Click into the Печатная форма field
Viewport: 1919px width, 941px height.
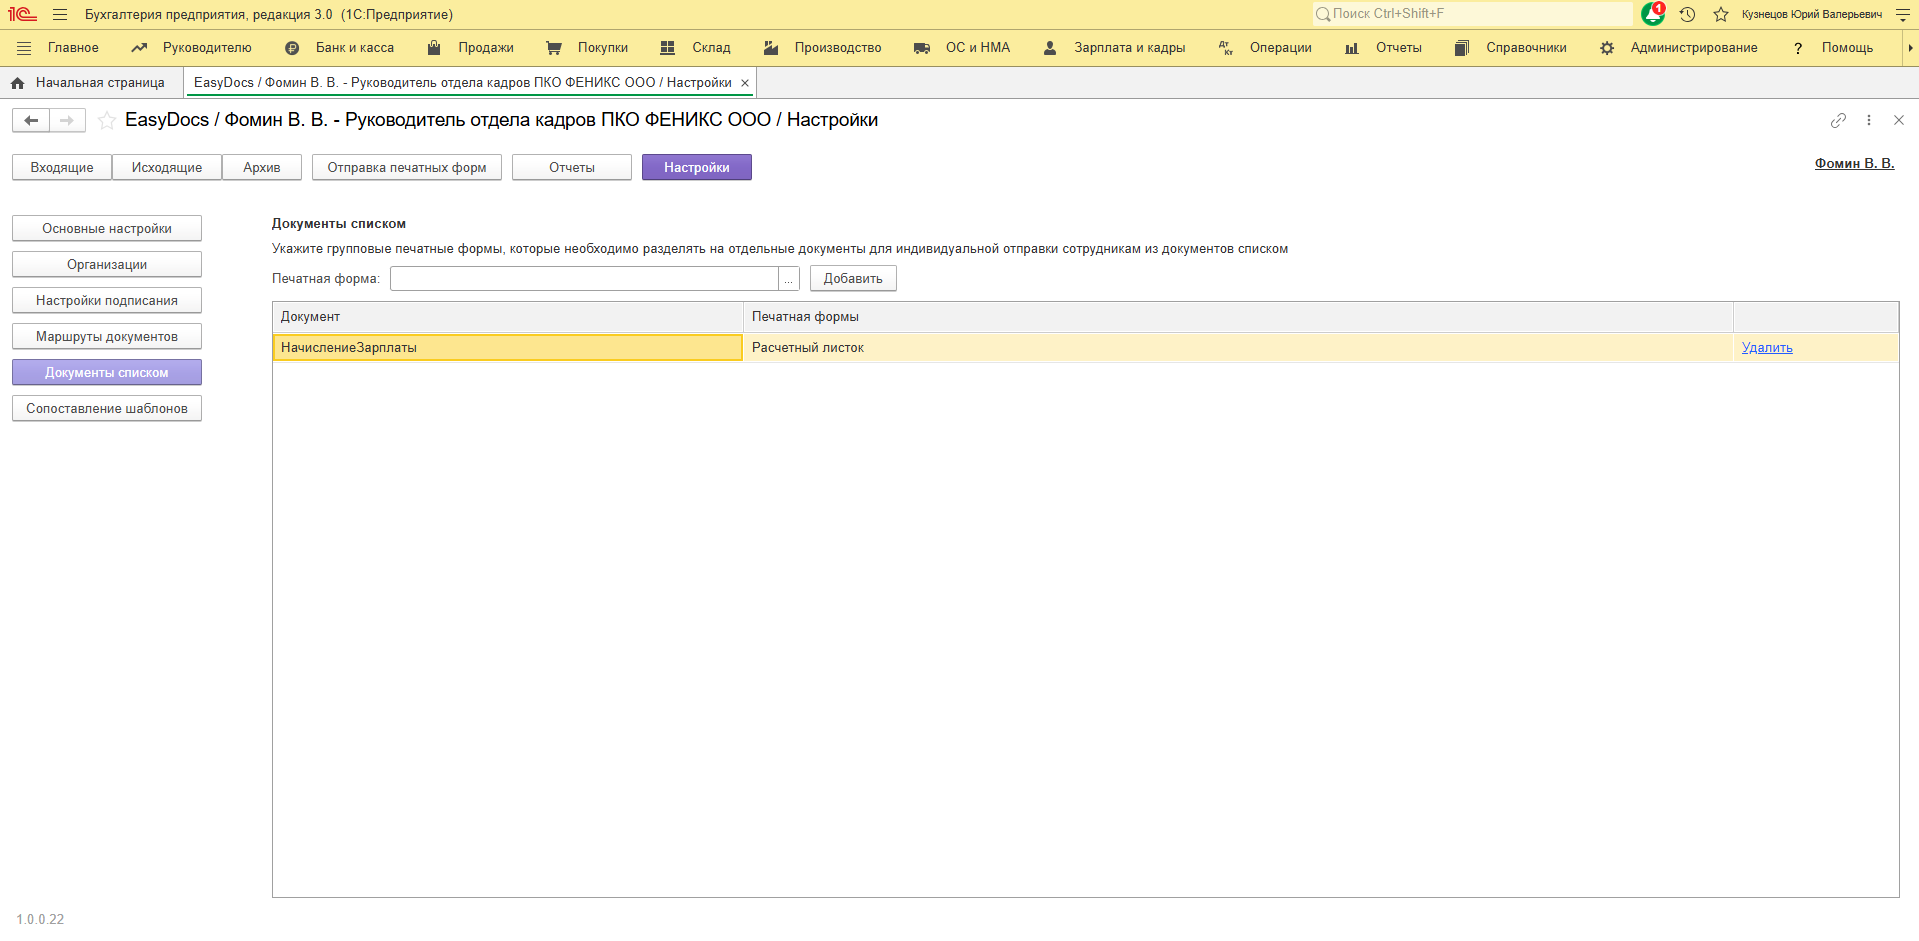584,279
